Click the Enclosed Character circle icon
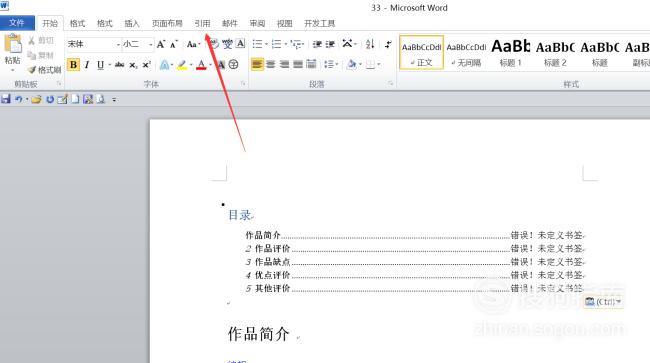Image resolution: width=650 pixels, height=363 pixels. click(x=233, y=65)
